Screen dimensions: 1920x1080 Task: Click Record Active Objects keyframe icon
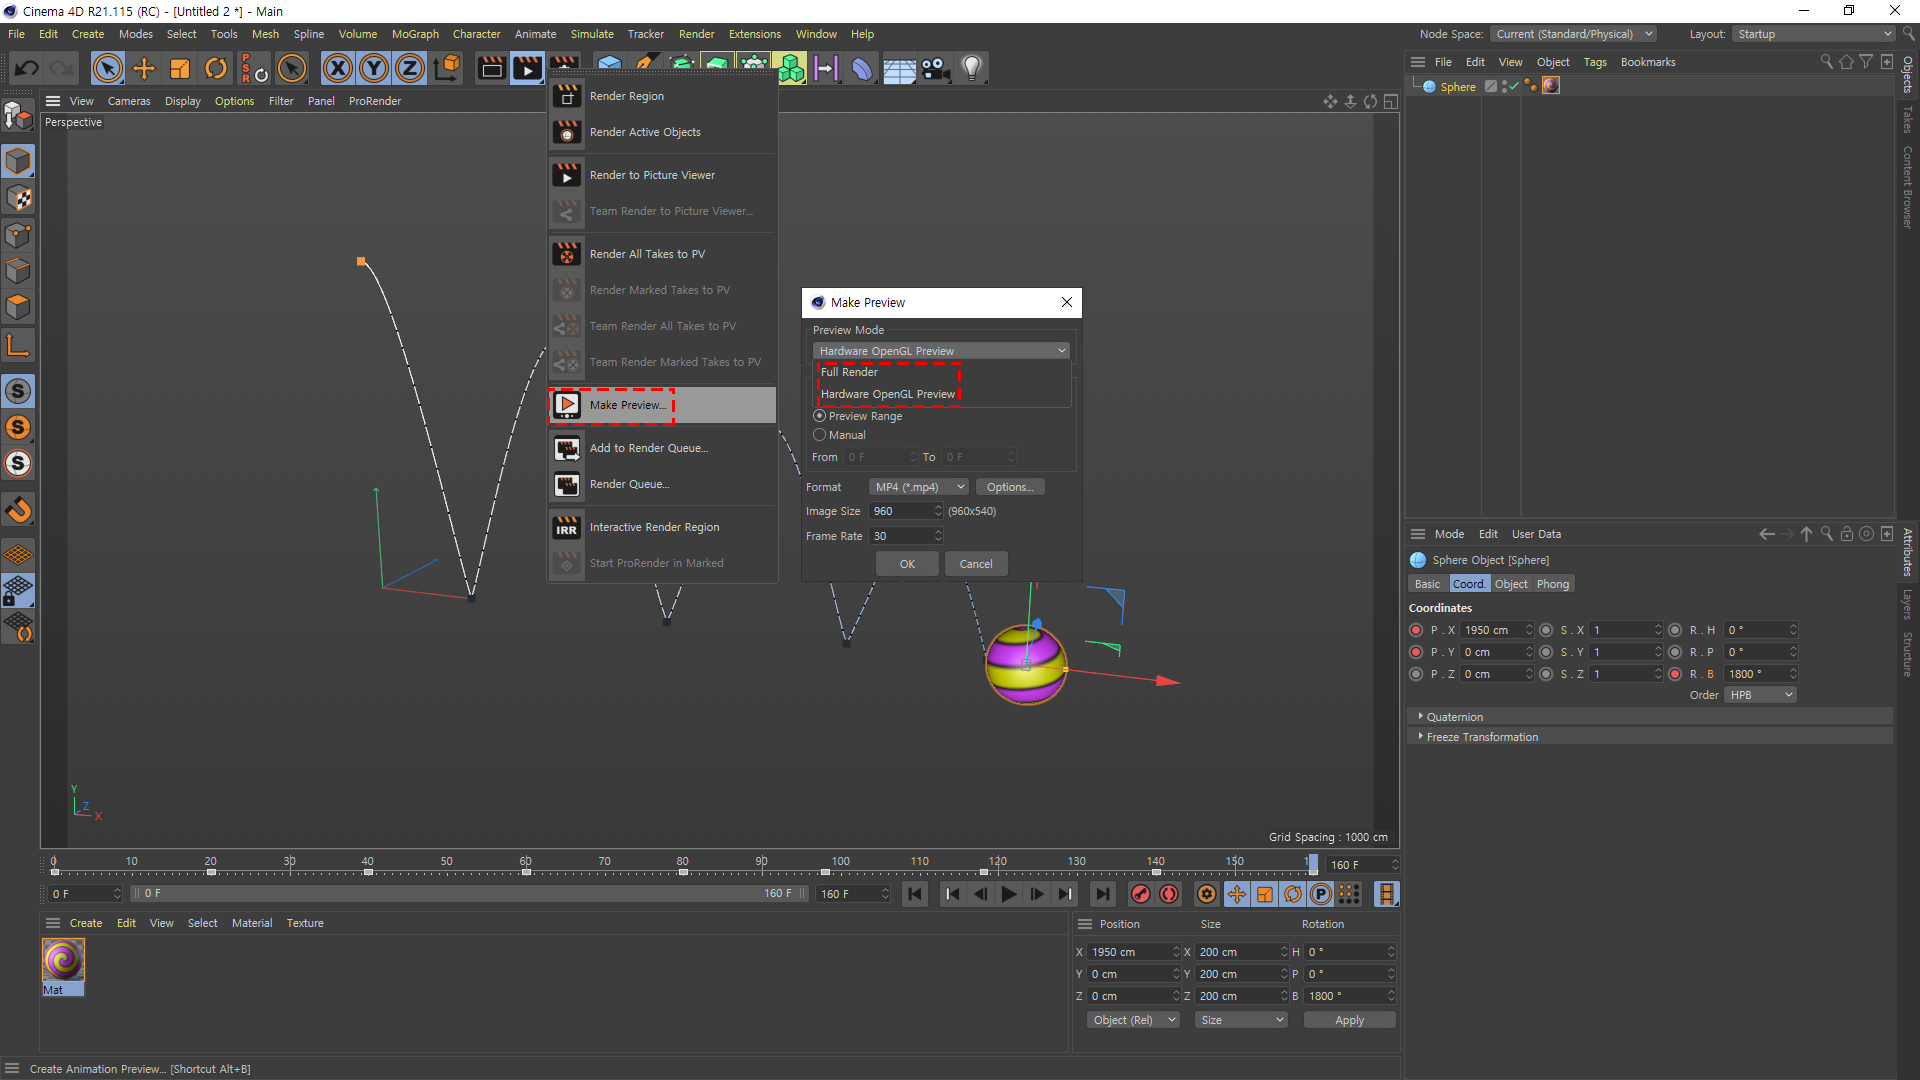click(x=1140, y=895)
